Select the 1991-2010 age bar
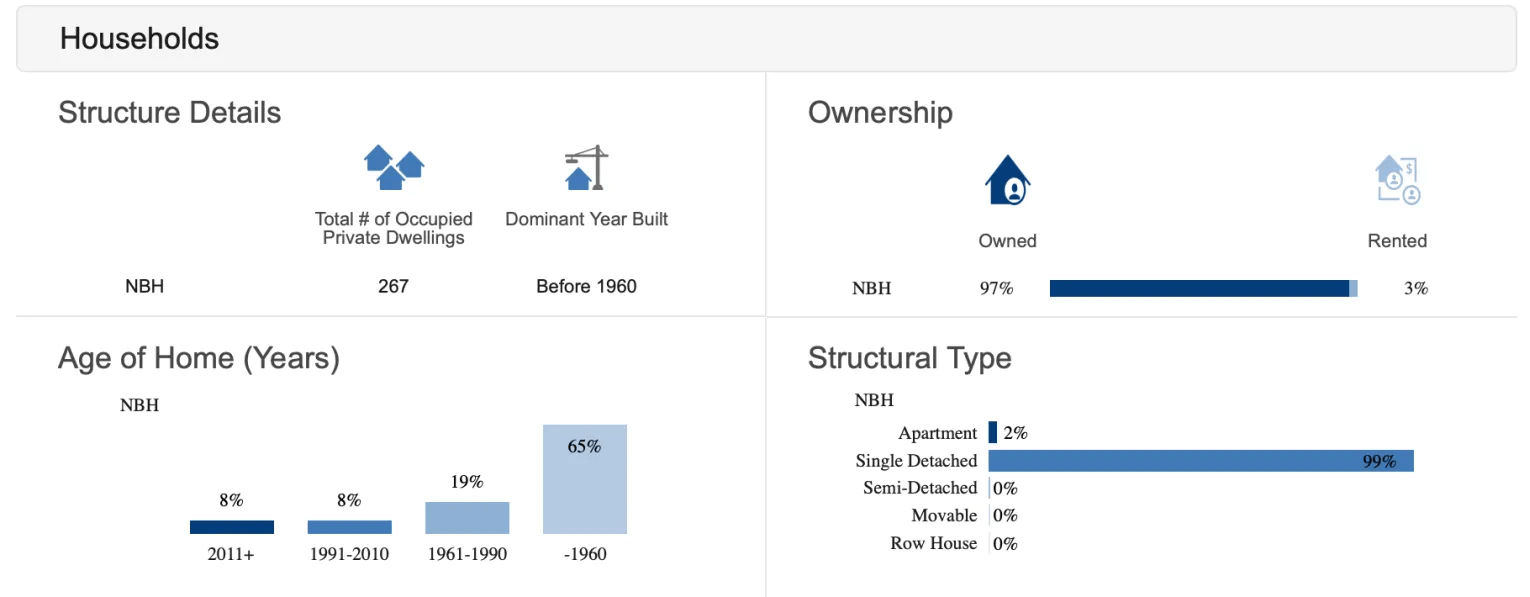The width and height of the screenshot is (1530, 597). click(x=349, y=527)
